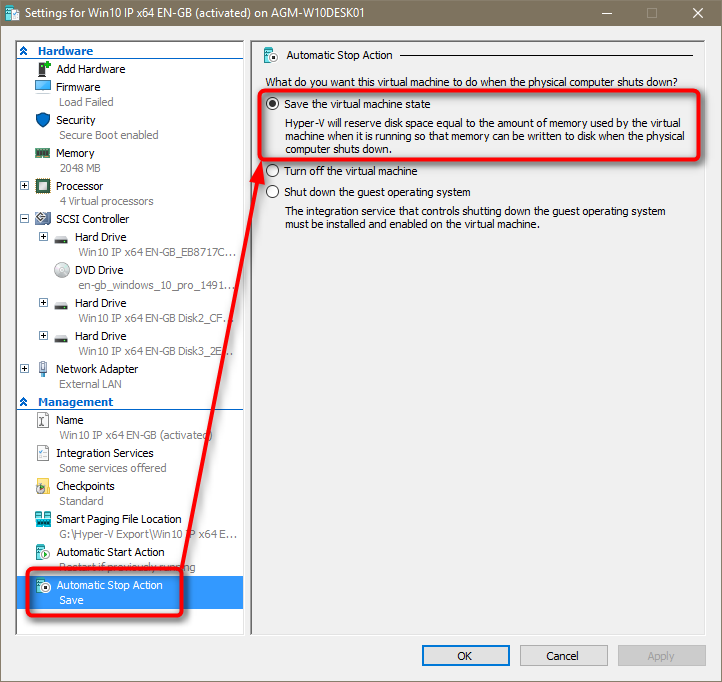722x682 pixels.
Task: Select the Automatic Start Action entry
Action: (x=110, y=552)
